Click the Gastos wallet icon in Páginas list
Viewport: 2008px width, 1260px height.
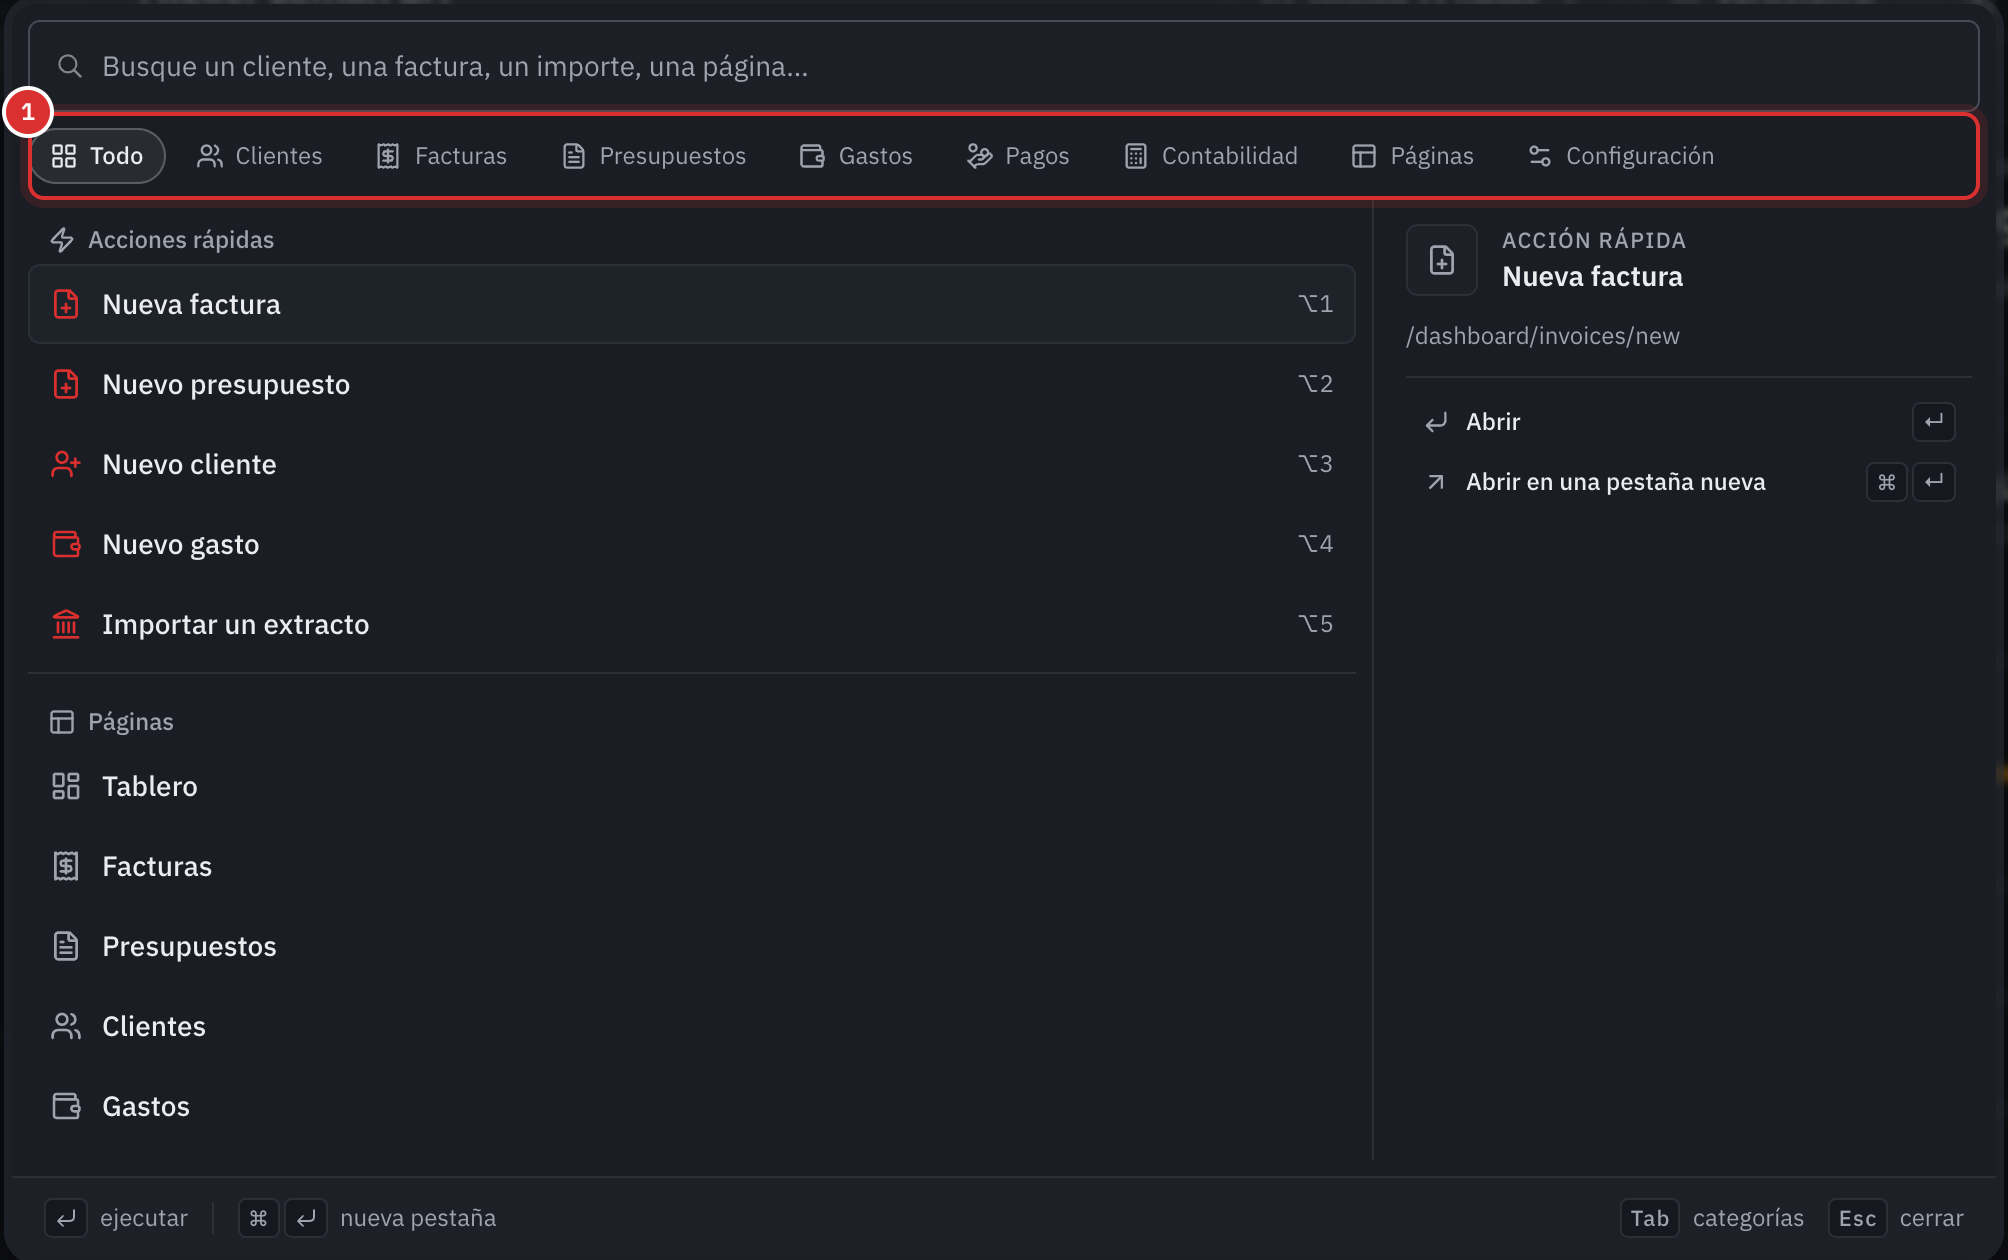[66, 1106]
